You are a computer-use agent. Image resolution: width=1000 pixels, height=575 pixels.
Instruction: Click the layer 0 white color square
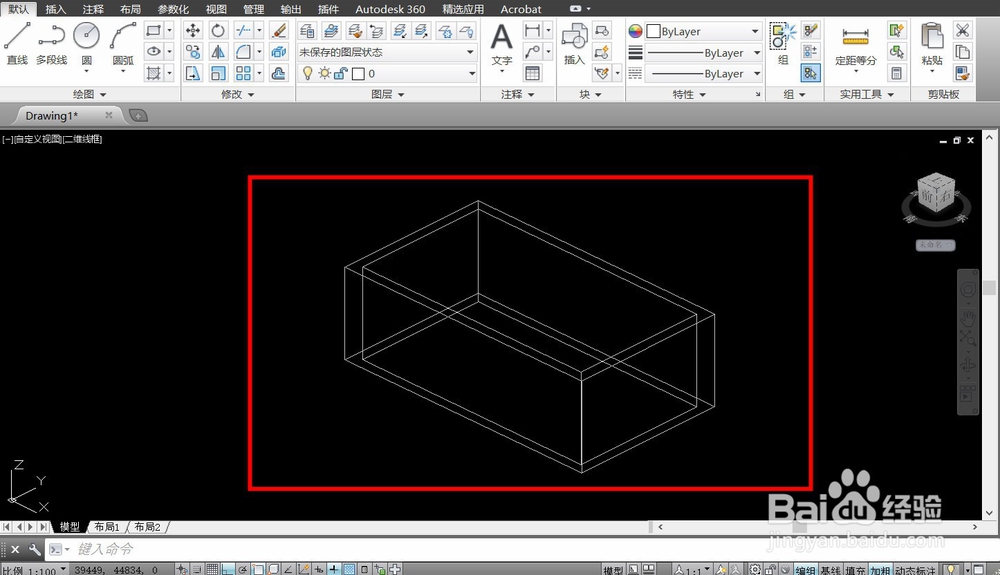pos(358,74)
